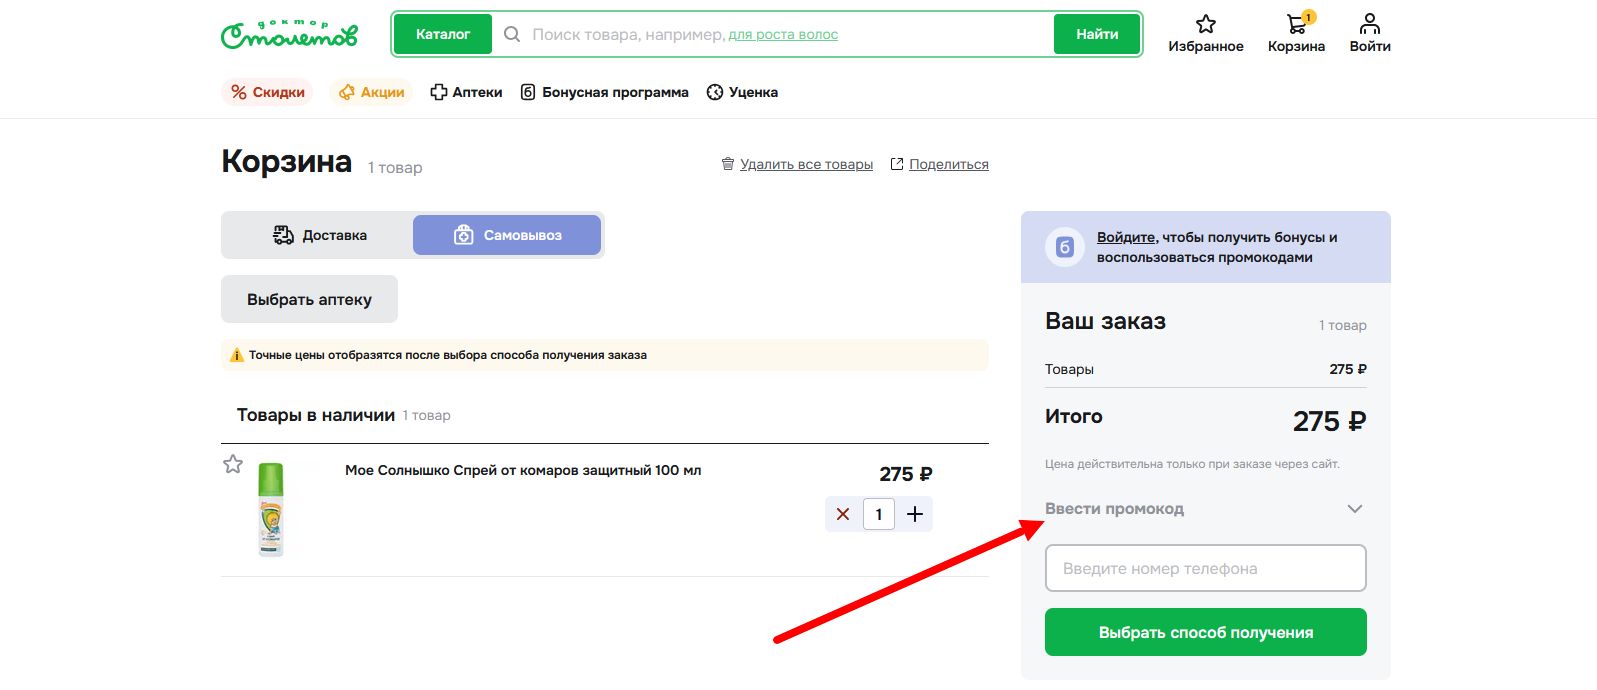Open the Избранное star icon in header
This screenshot has height=690, width=1597.
coord(1205,24)
